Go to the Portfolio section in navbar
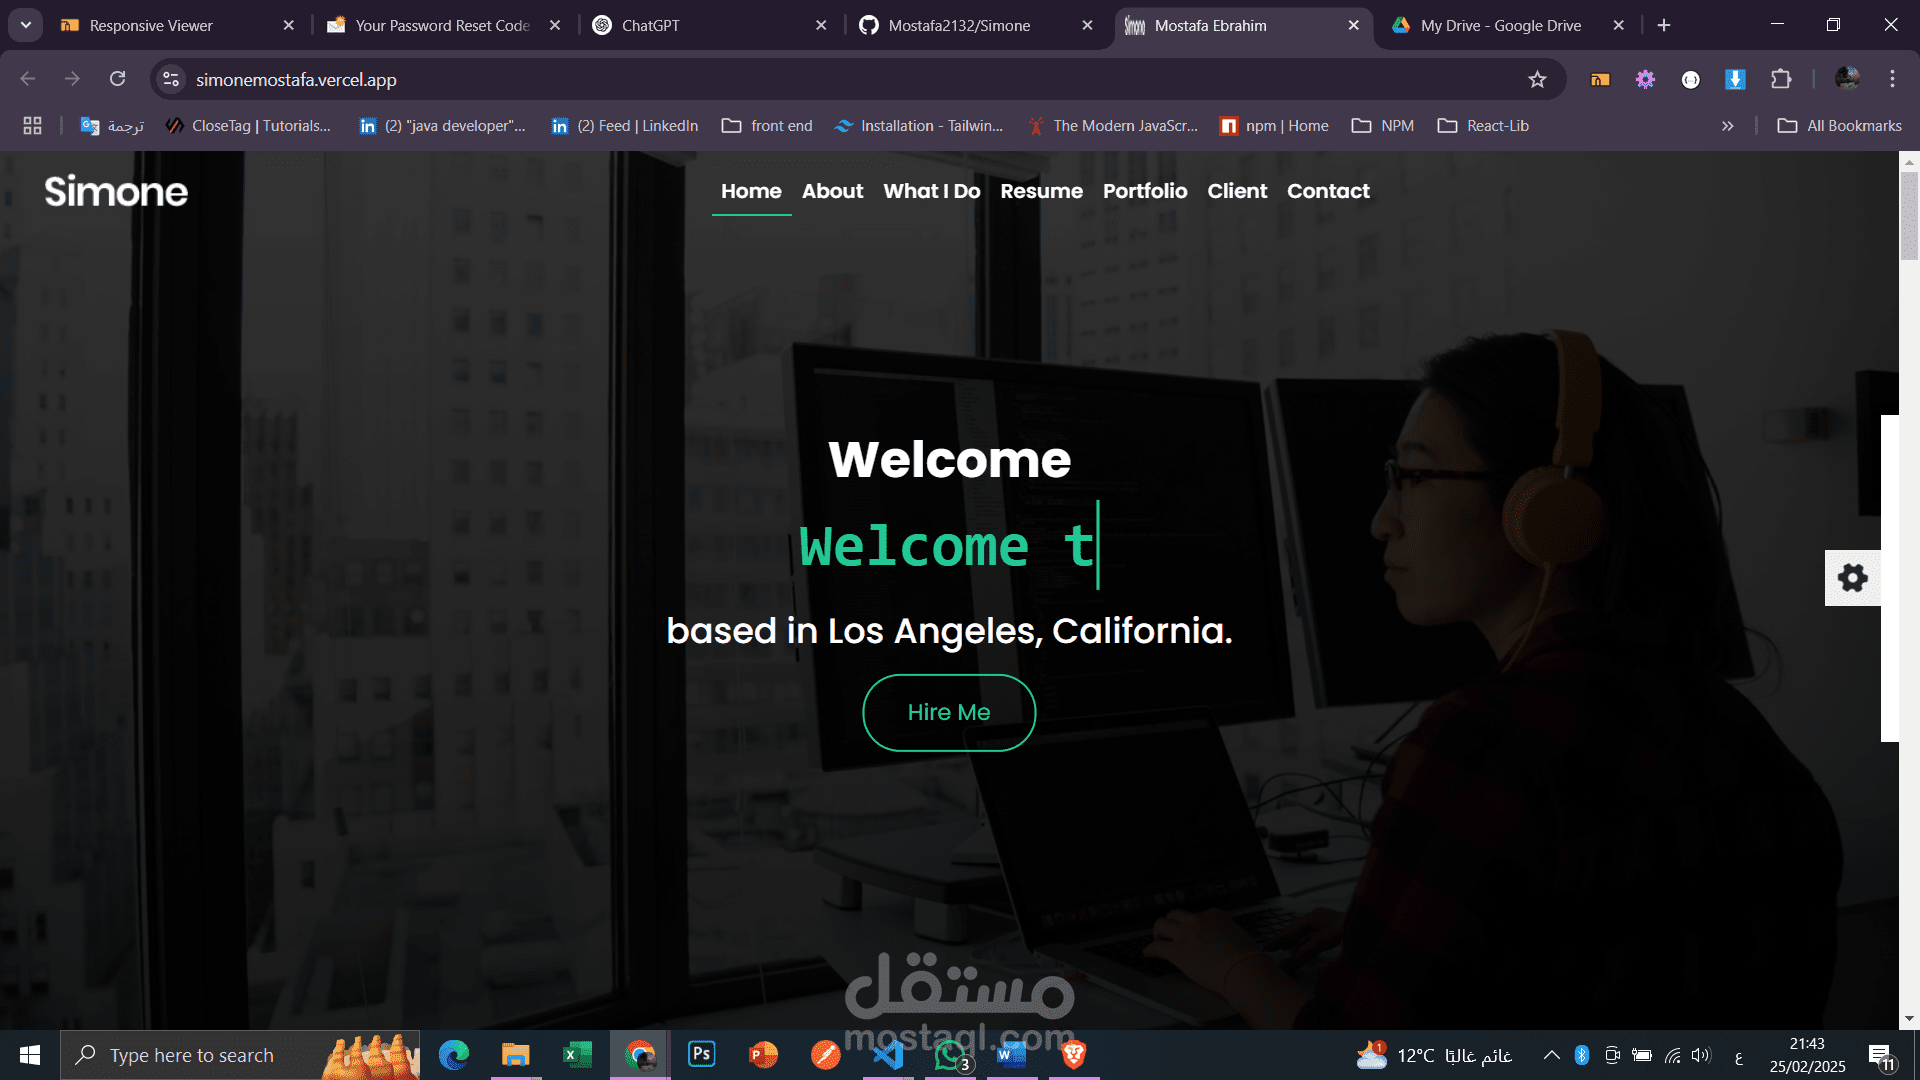 1145,191
